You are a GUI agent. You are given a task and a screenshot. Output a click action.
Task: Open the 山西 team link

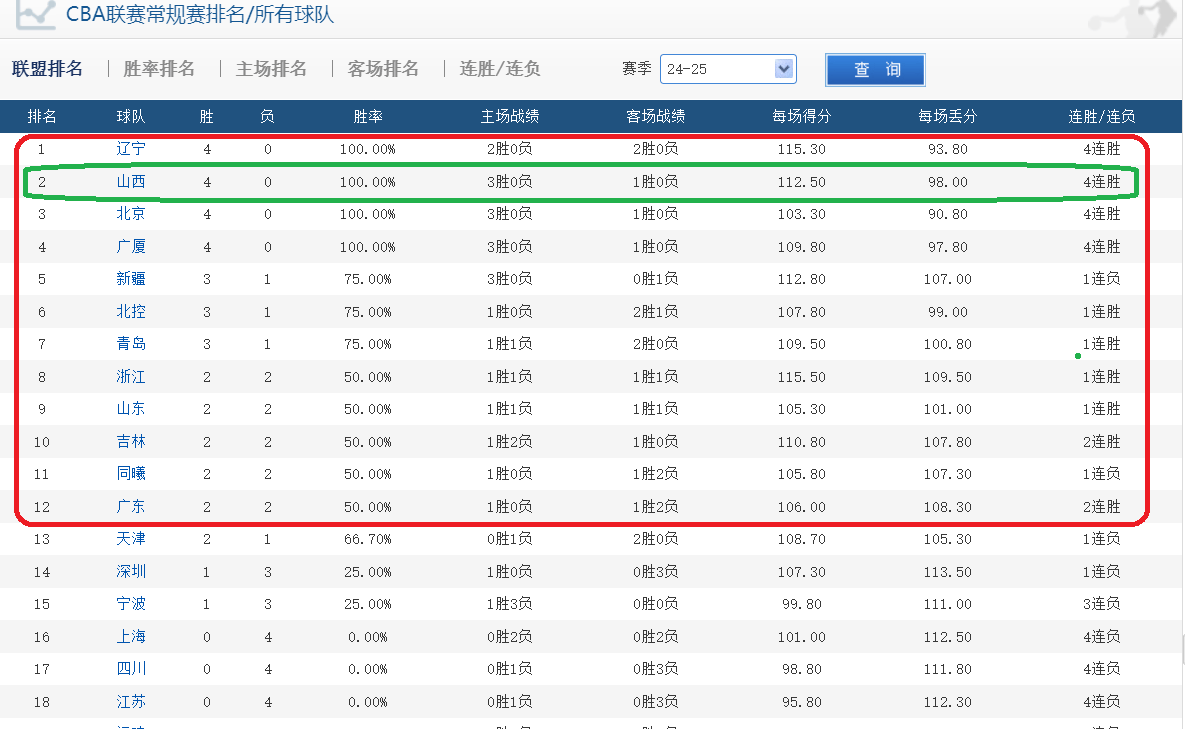[x=131, y=181]
